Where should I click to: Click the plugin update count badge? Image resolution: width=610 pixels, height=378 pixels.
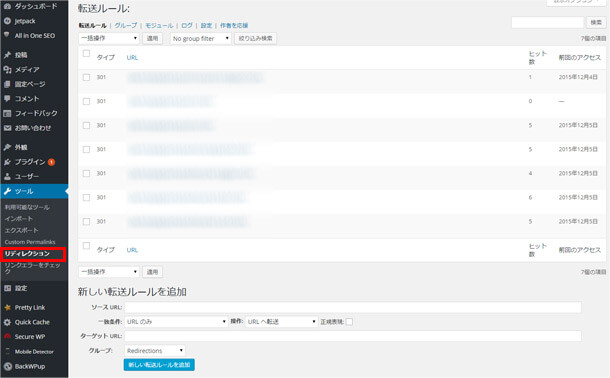(x=51, y=162)
